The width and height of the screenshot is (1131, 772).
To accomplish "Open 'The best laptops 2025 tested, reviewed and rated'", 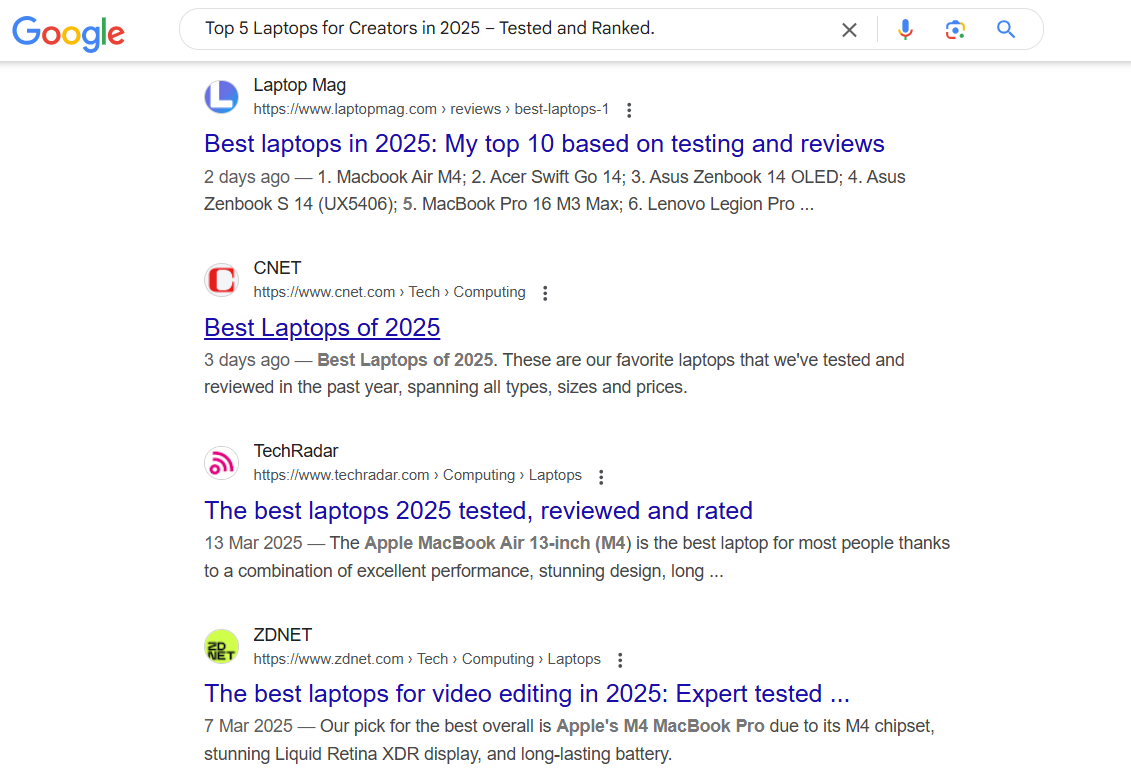I will pyautogui.click(x=478, y=511).
